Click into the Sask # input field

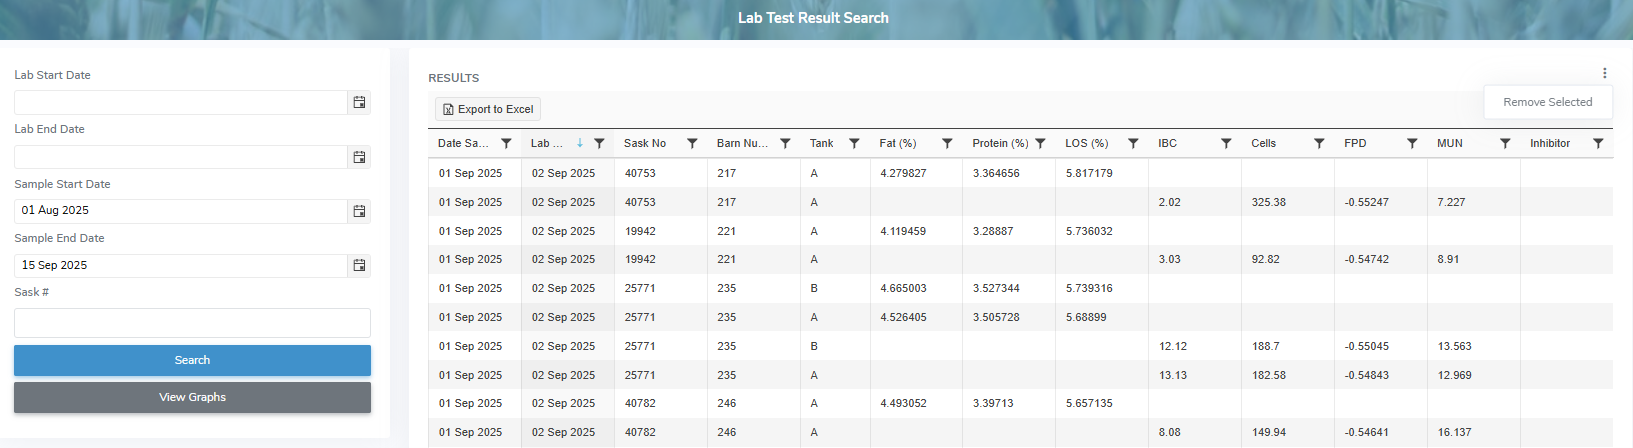click(192, 323)
